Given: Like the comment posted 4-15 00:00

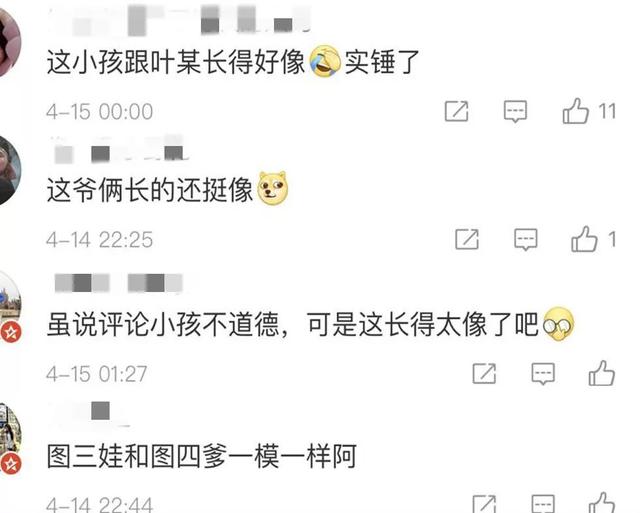Looking at the screenshot, I should pyautogui.click(x=576, y=111).
